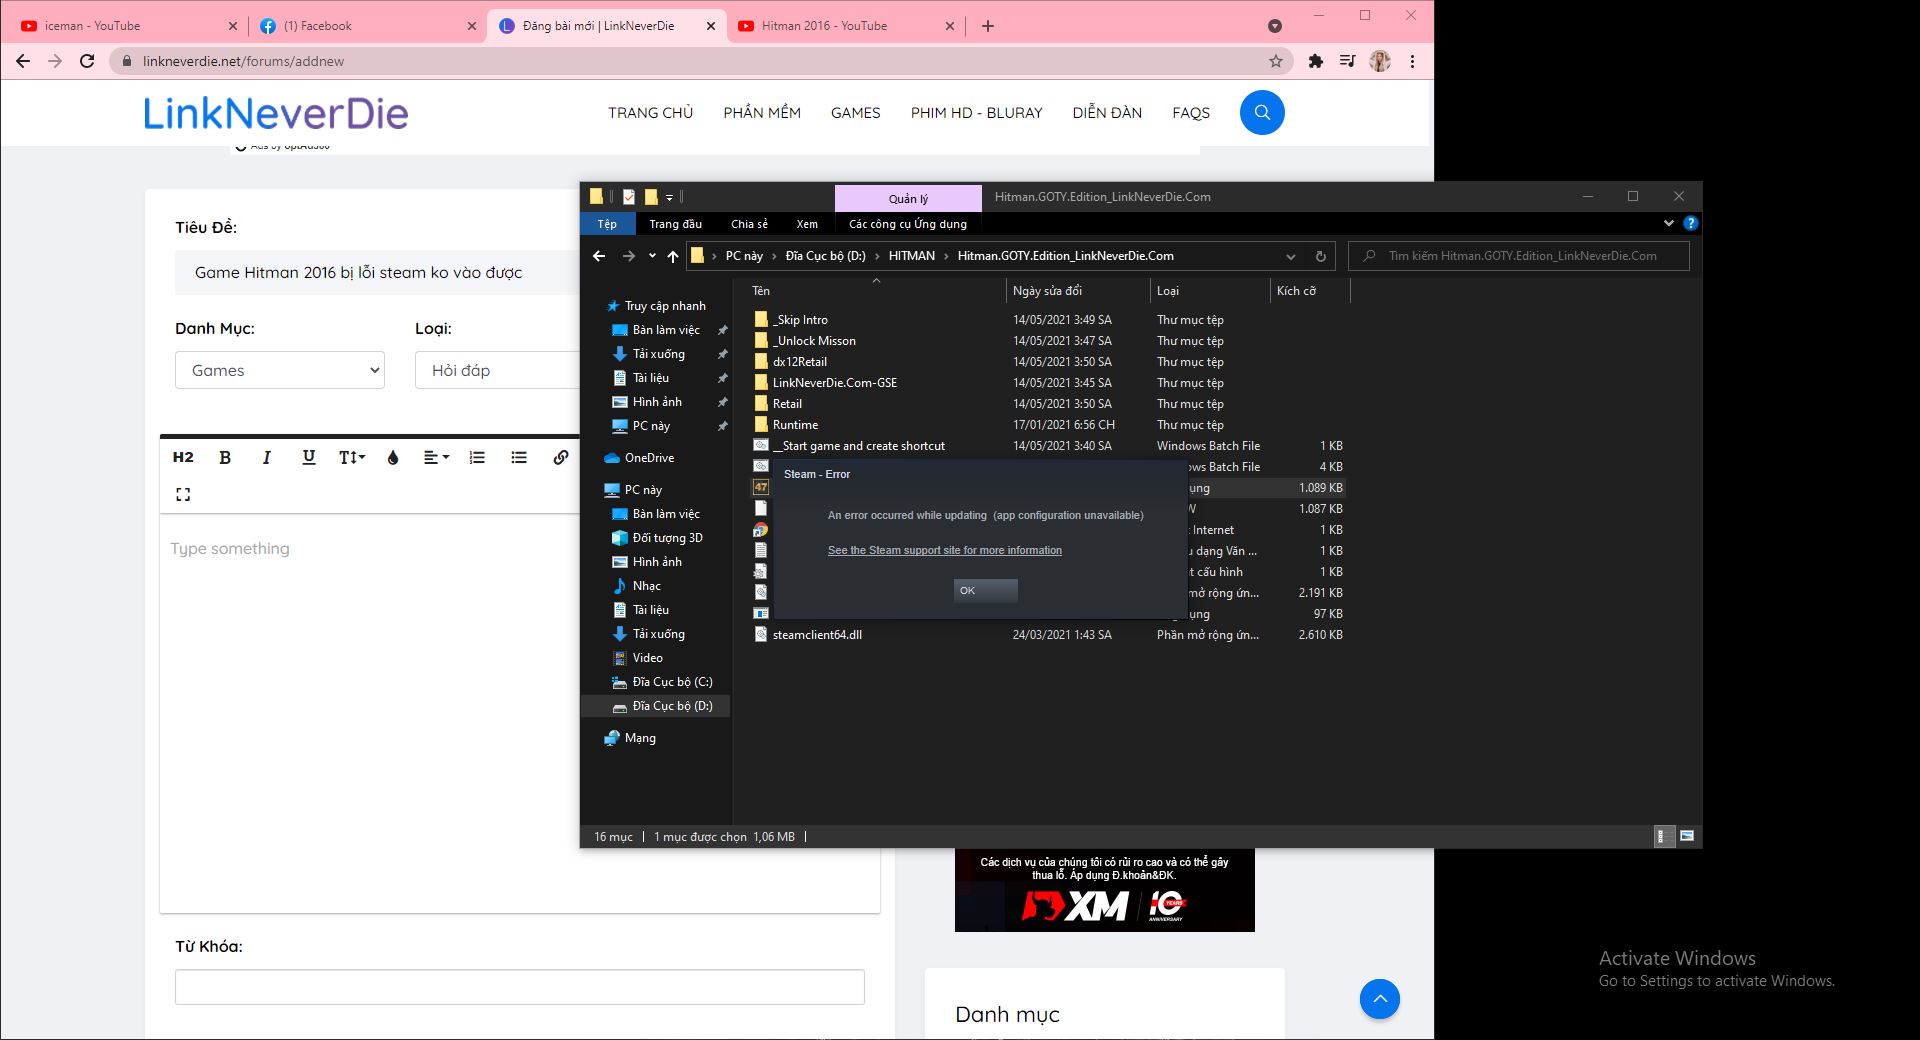Open the text alignment dropdown
This screenshot has height=1040, width=1920.
point(436,457)
